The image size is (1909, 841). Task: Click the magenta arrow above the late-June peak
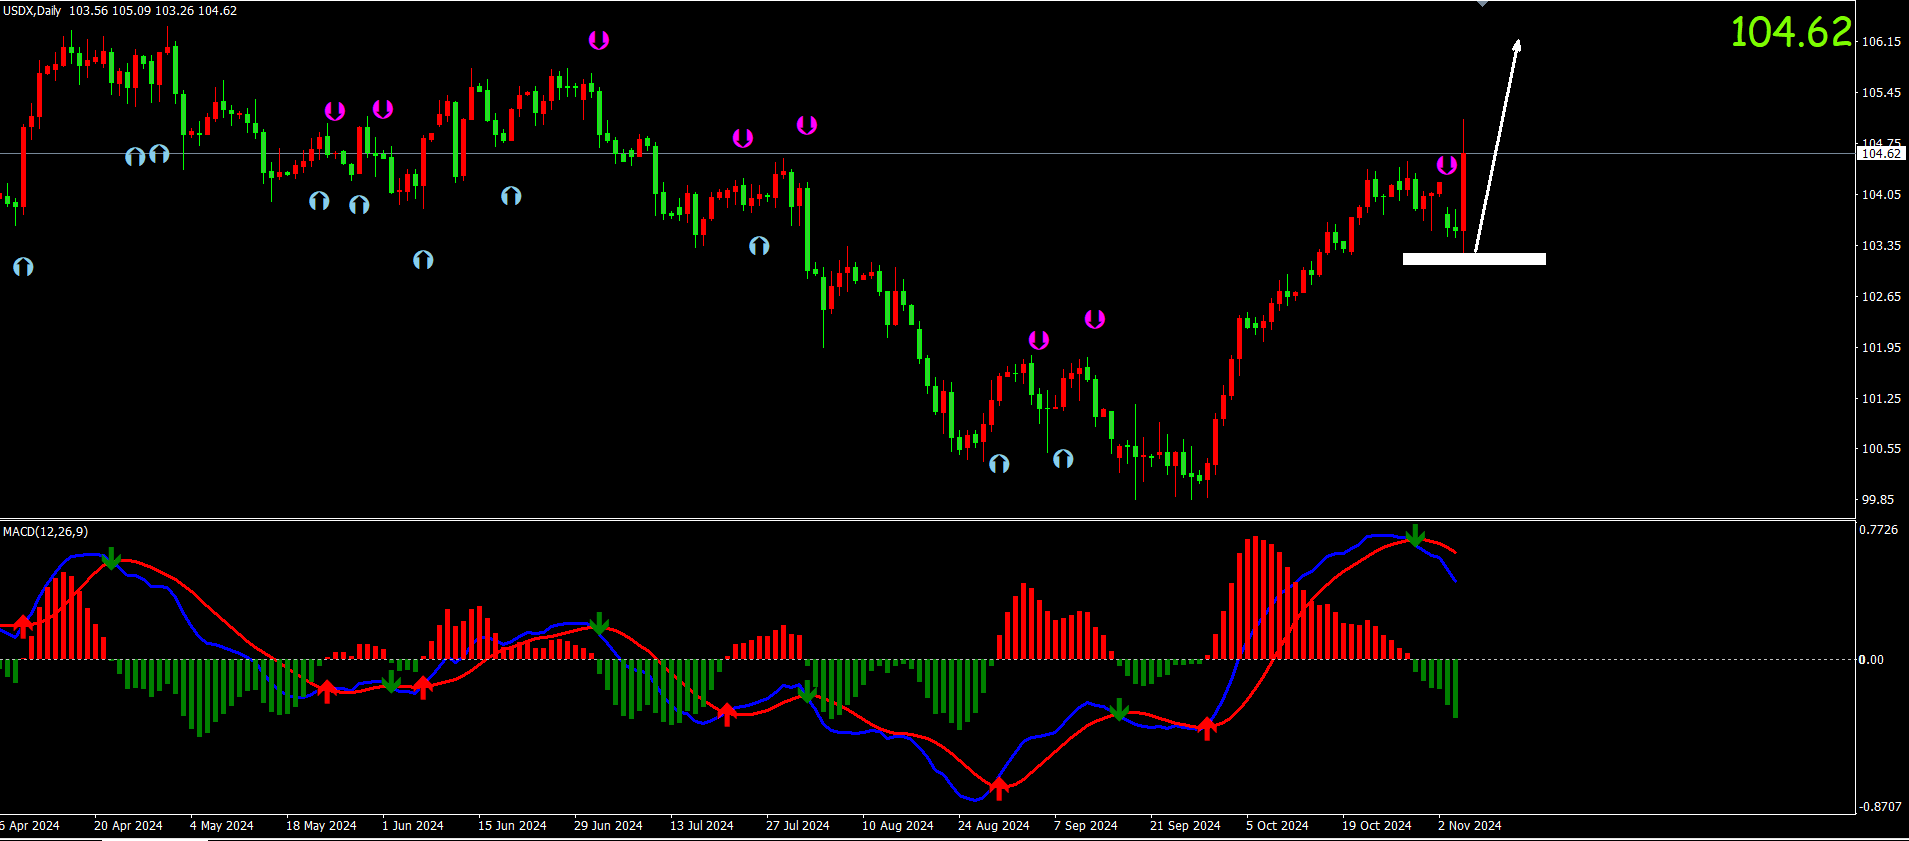coord(598,40)
